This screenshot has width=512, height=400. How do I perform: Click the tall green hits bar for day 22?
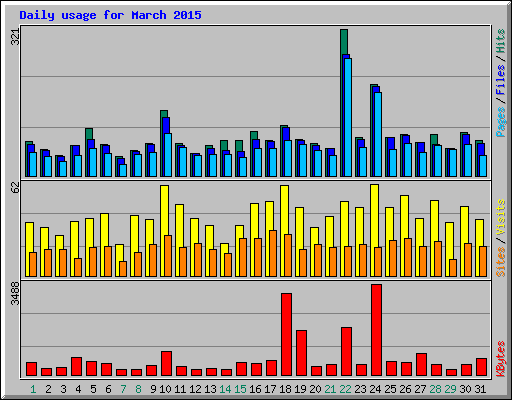click(x=344, y=42)
